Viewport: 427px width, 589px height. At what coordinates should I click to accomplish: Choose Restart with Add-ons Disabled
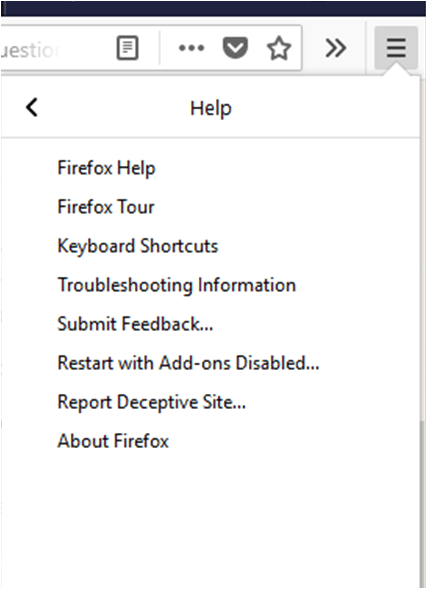[188, 363]
